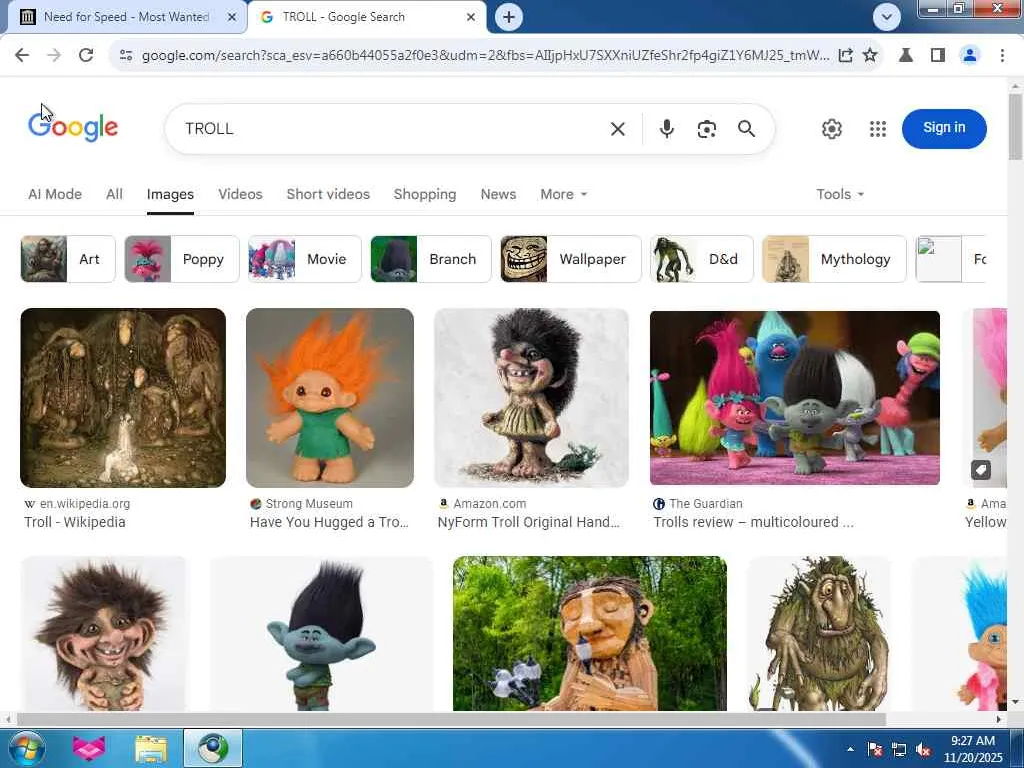Select Chrome taskbar button
Screen dimensions: 1024x768
coord(213,748)
